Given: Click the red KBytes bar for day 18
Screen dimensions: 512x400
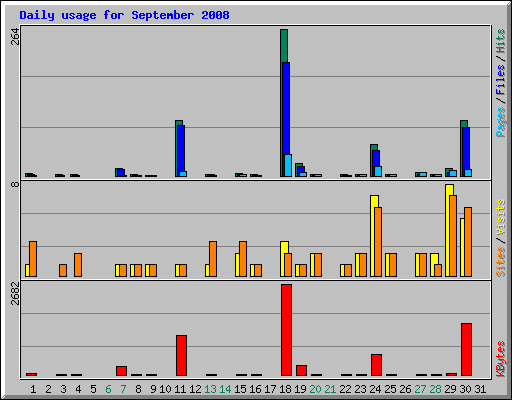Looking at the screenshot, I should pyautogui.click(x=286, y=330).
